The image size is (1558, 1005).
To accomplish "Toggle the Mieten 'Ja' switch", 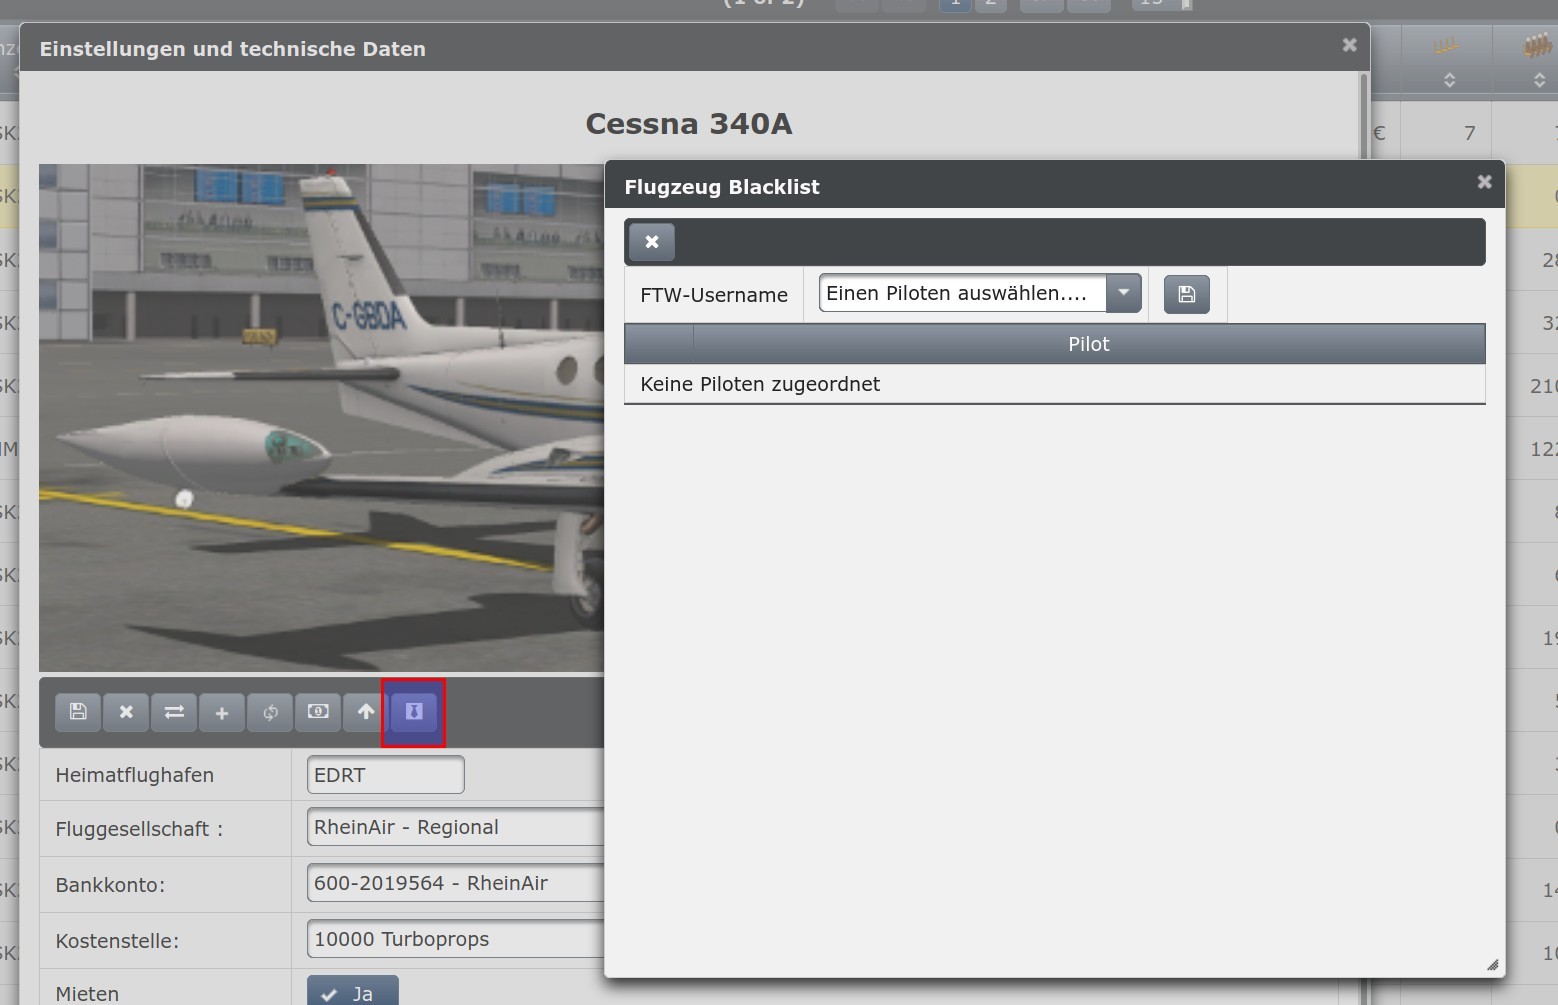I will [352, 993].
